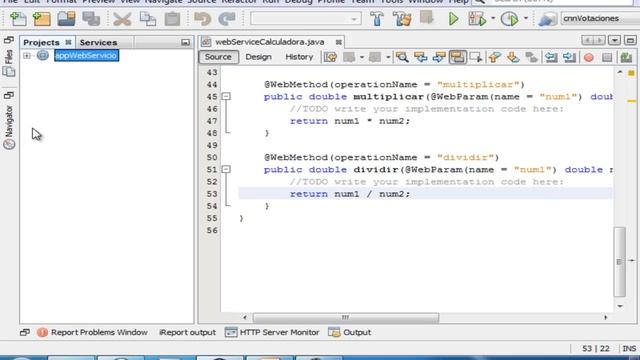The image size is (640, 360).
Task: Click the Stop Macro Recording square icon
Action: tap(607, 57)
